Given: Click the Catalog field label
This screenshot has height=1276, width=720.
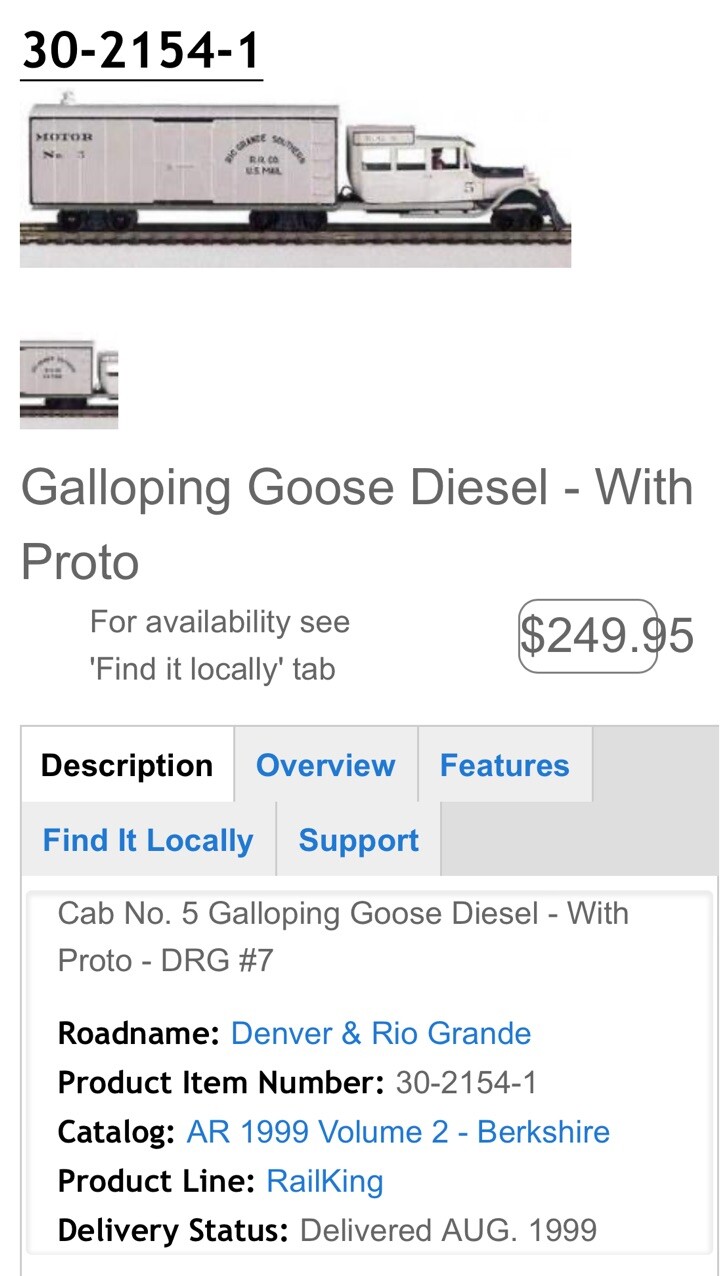Looking at the screenshot, I should pyautogui.click(x=108, y=1132).
